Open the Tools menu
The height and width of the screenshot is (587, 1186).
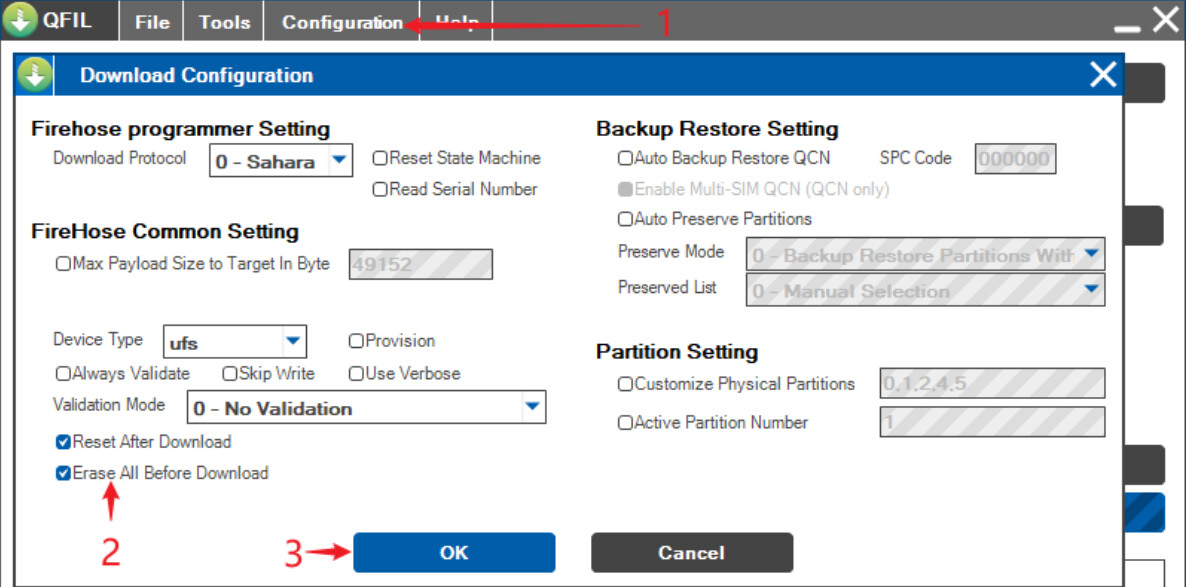pos(224,22)
